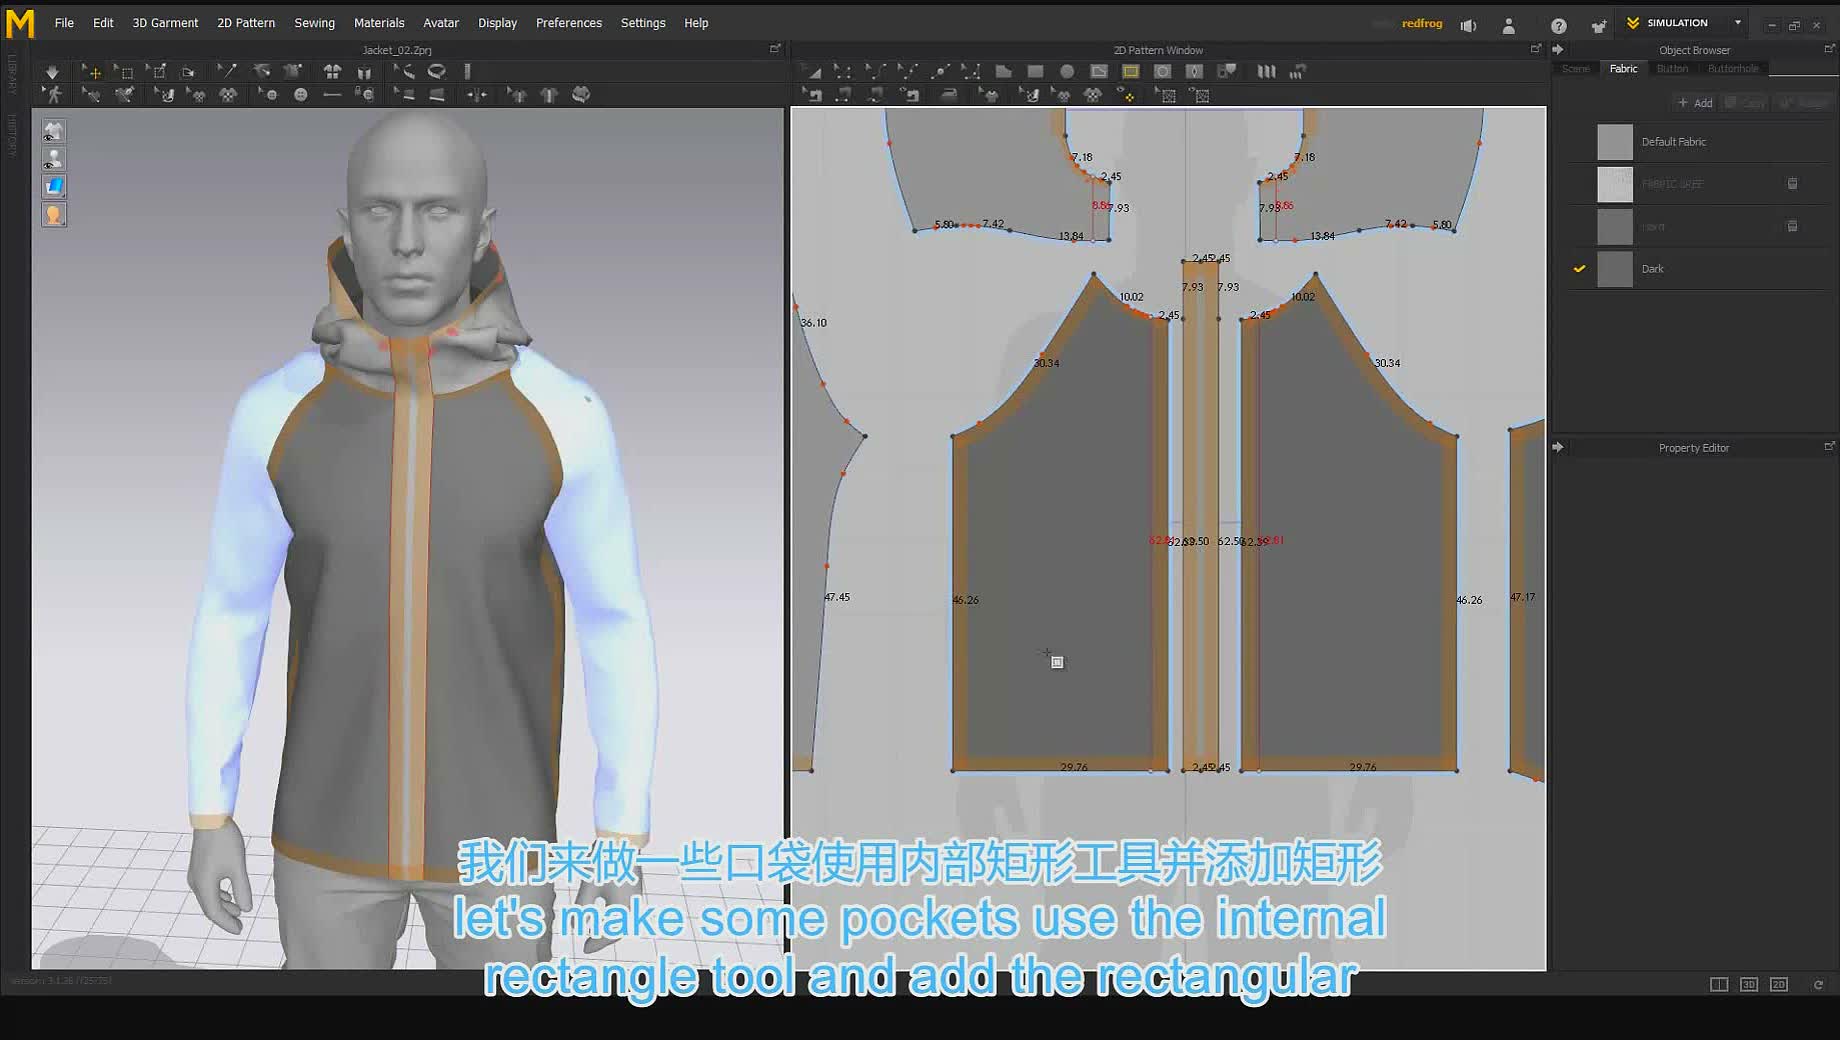This screenshot has width=1840, height=1040.
Task: Open the Sewing menu
Action: 314,23
